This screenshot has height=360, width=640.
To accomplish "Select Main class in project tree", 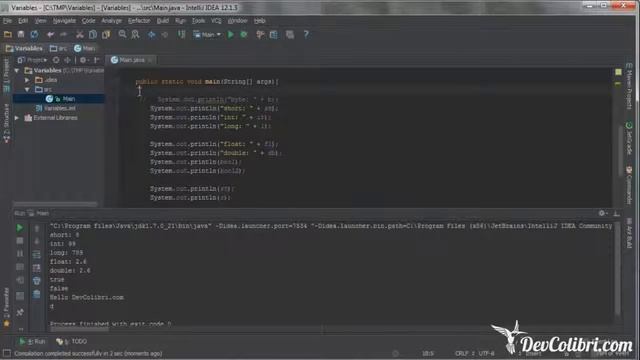I will [x=60, y=99].
